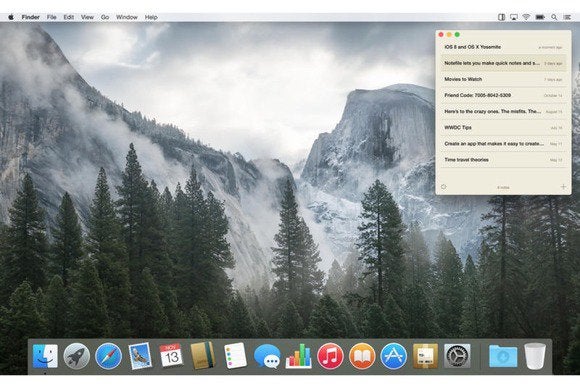
Task: Open Messages chat bubbles in Dock
Action: (267, 356)
